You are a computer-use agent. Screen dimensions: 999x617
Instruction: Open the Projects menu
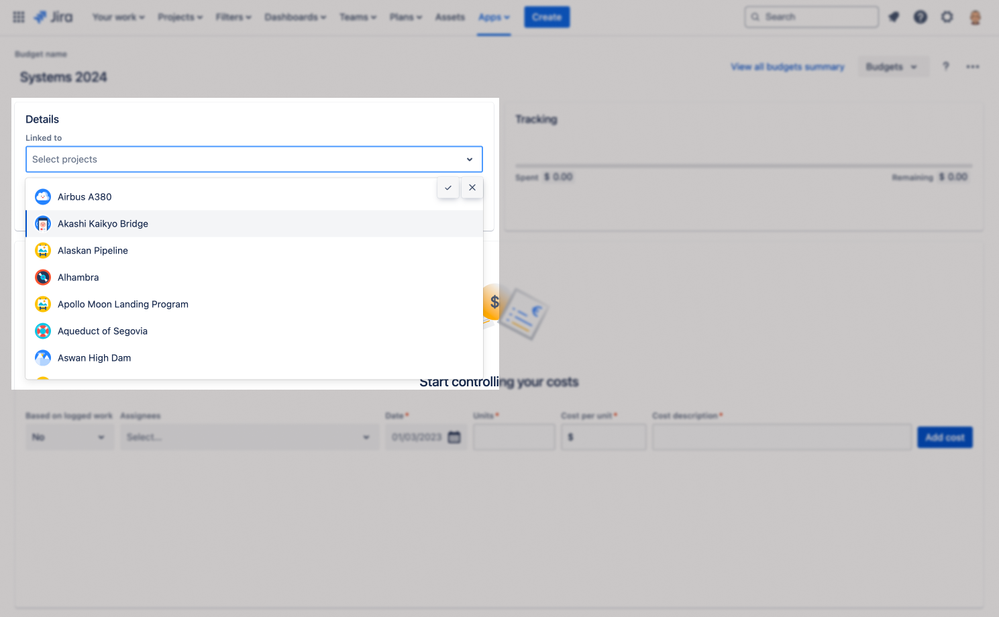[x=180, y=16]
